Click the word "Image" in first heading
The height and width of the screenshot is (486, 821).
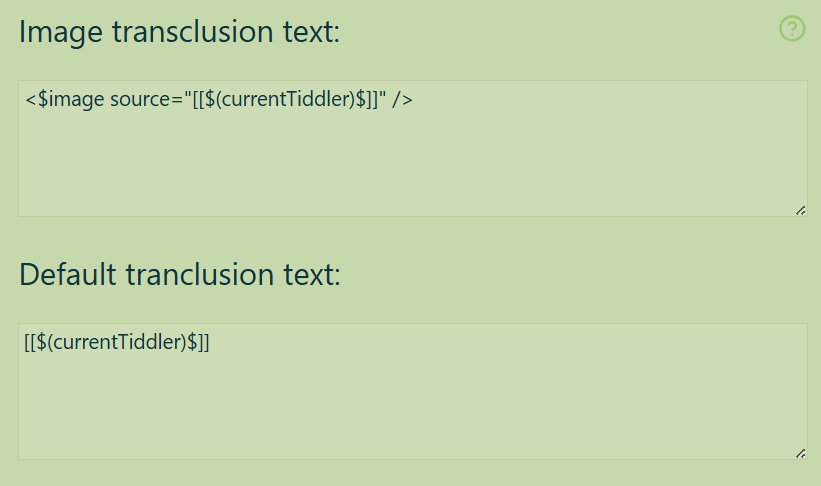tap(61, 32)
